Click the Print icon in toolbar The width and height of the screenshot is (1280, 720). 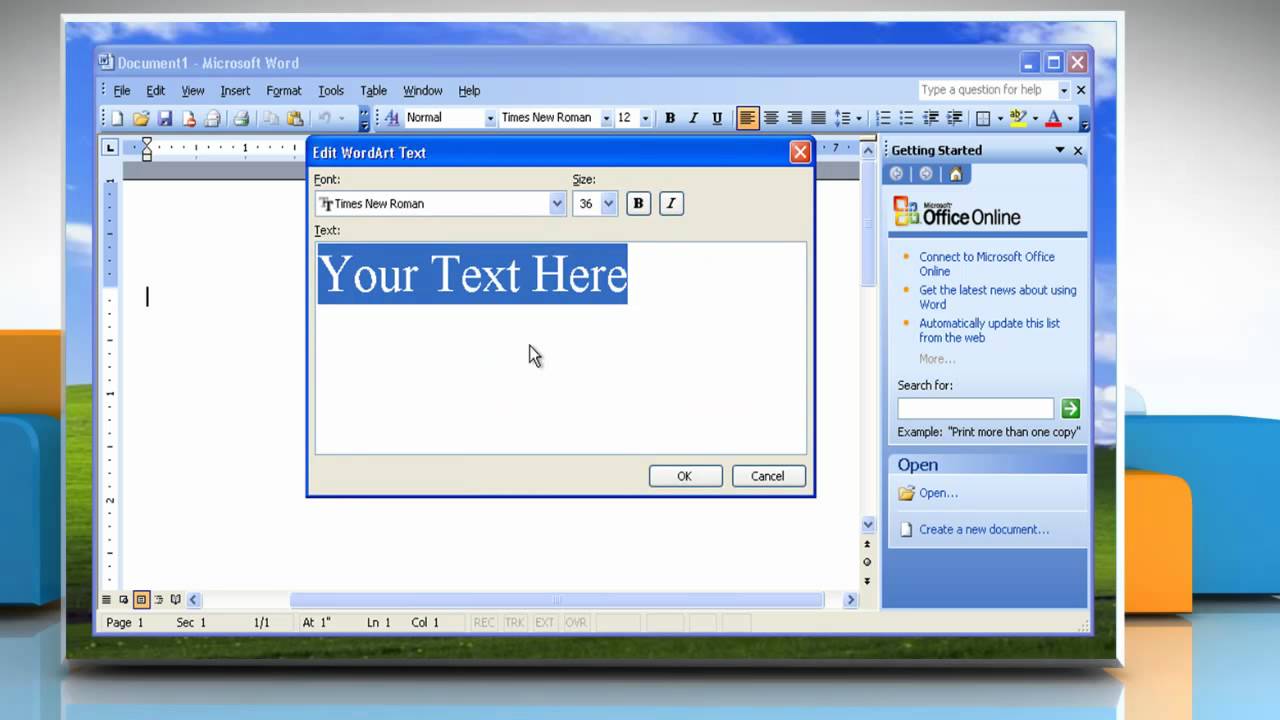click(x=241, y=118)
